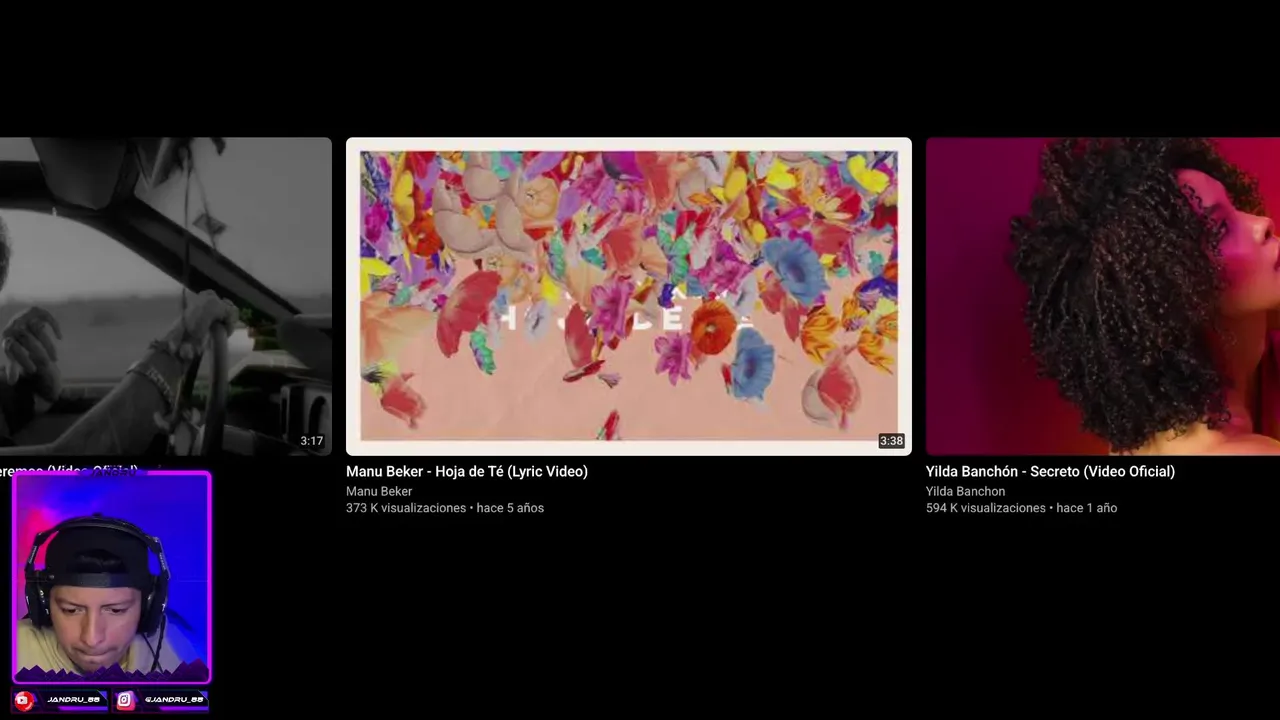Open the Manu Beker Hoja de Té thumbnail
The height and width of the screenshot is (720, 1280).
(628, 296)
